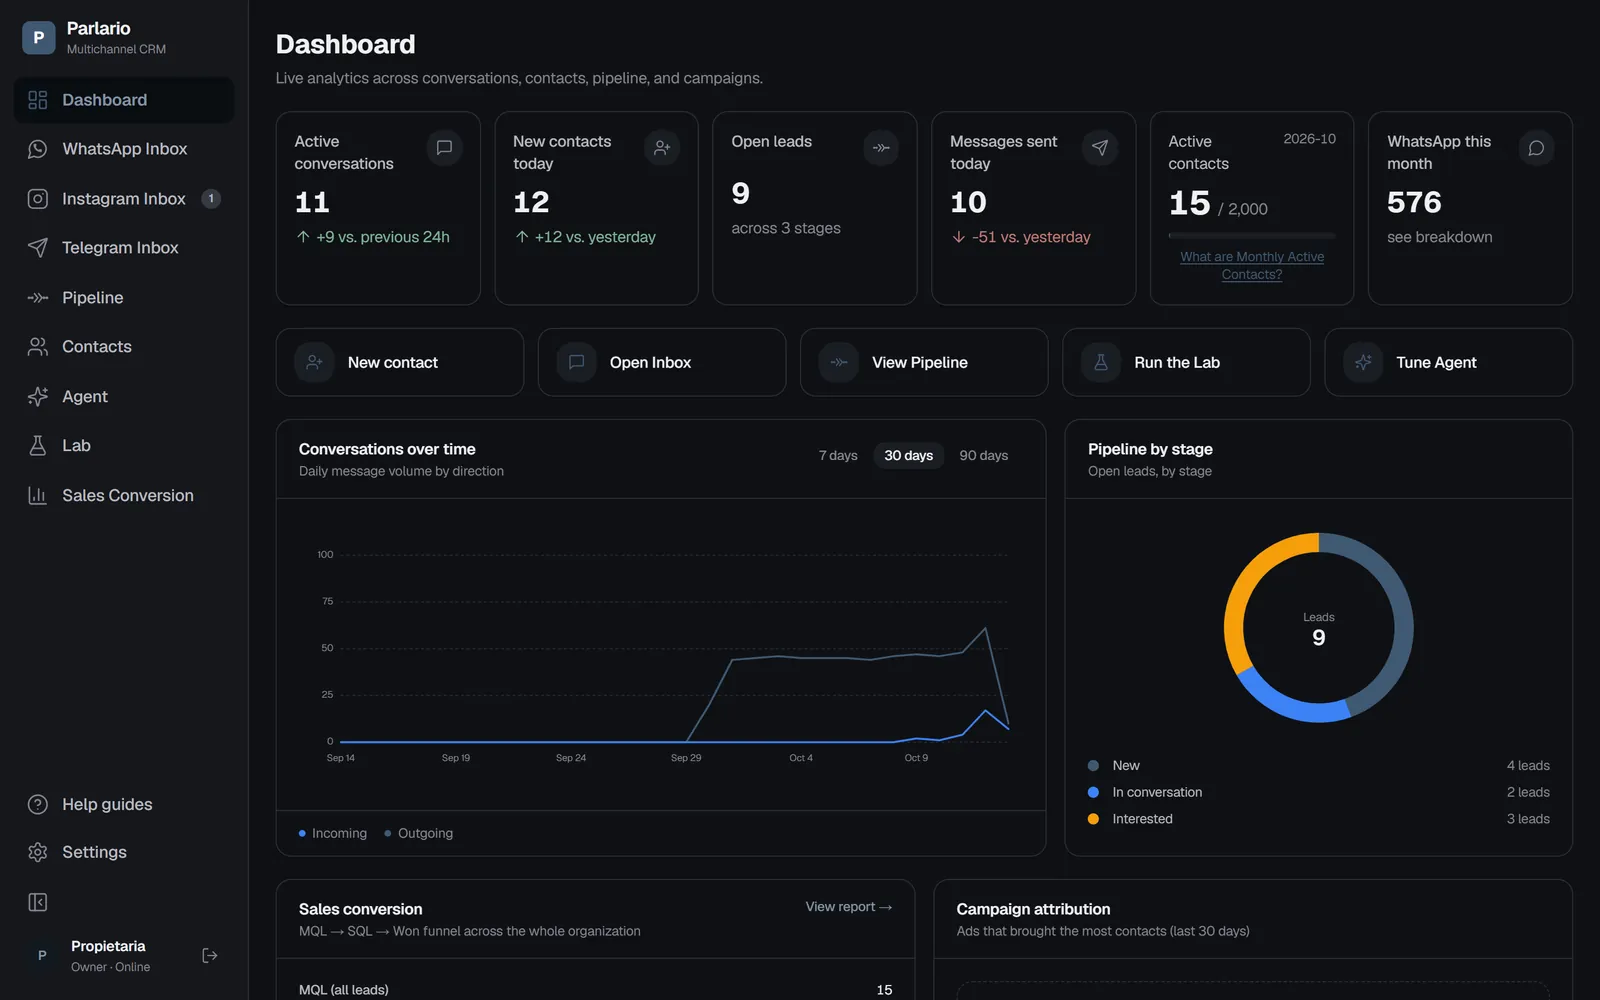The height and width of the screenshot is (1000, 1600).
Task: Toggle the Incoming legend item
Action: click(x=333, y=833)
